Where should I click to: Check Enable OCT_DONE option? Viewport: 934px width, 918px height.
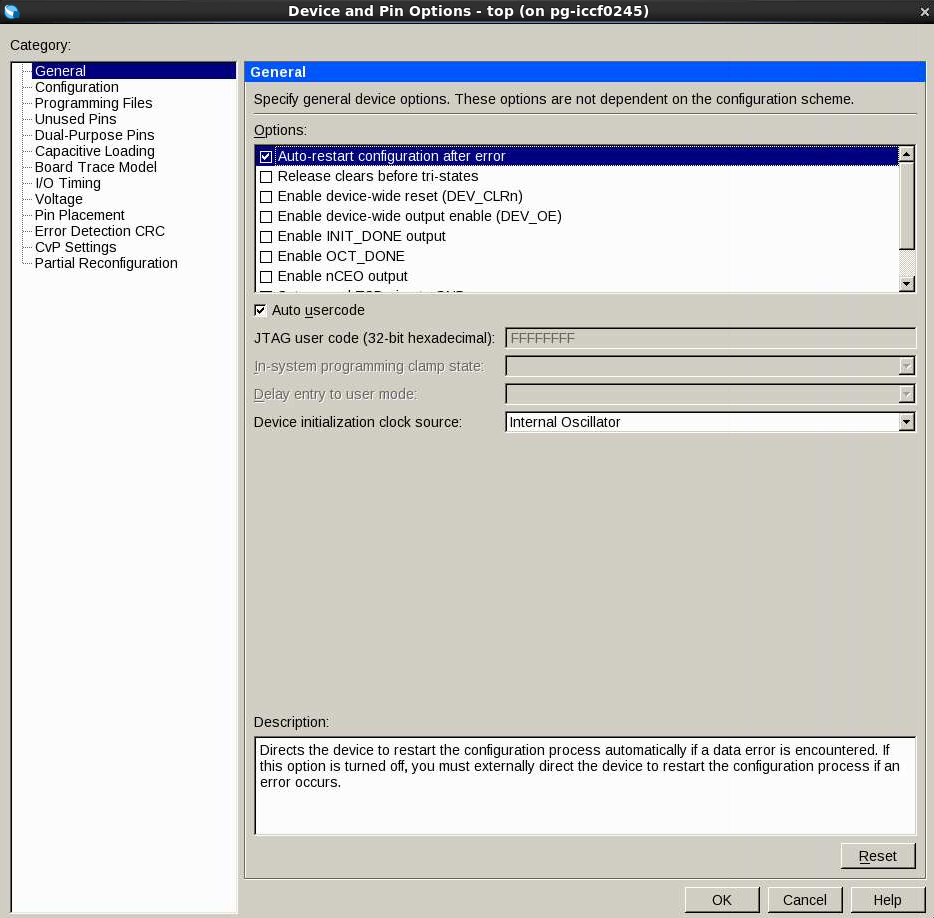pos(266,257)
